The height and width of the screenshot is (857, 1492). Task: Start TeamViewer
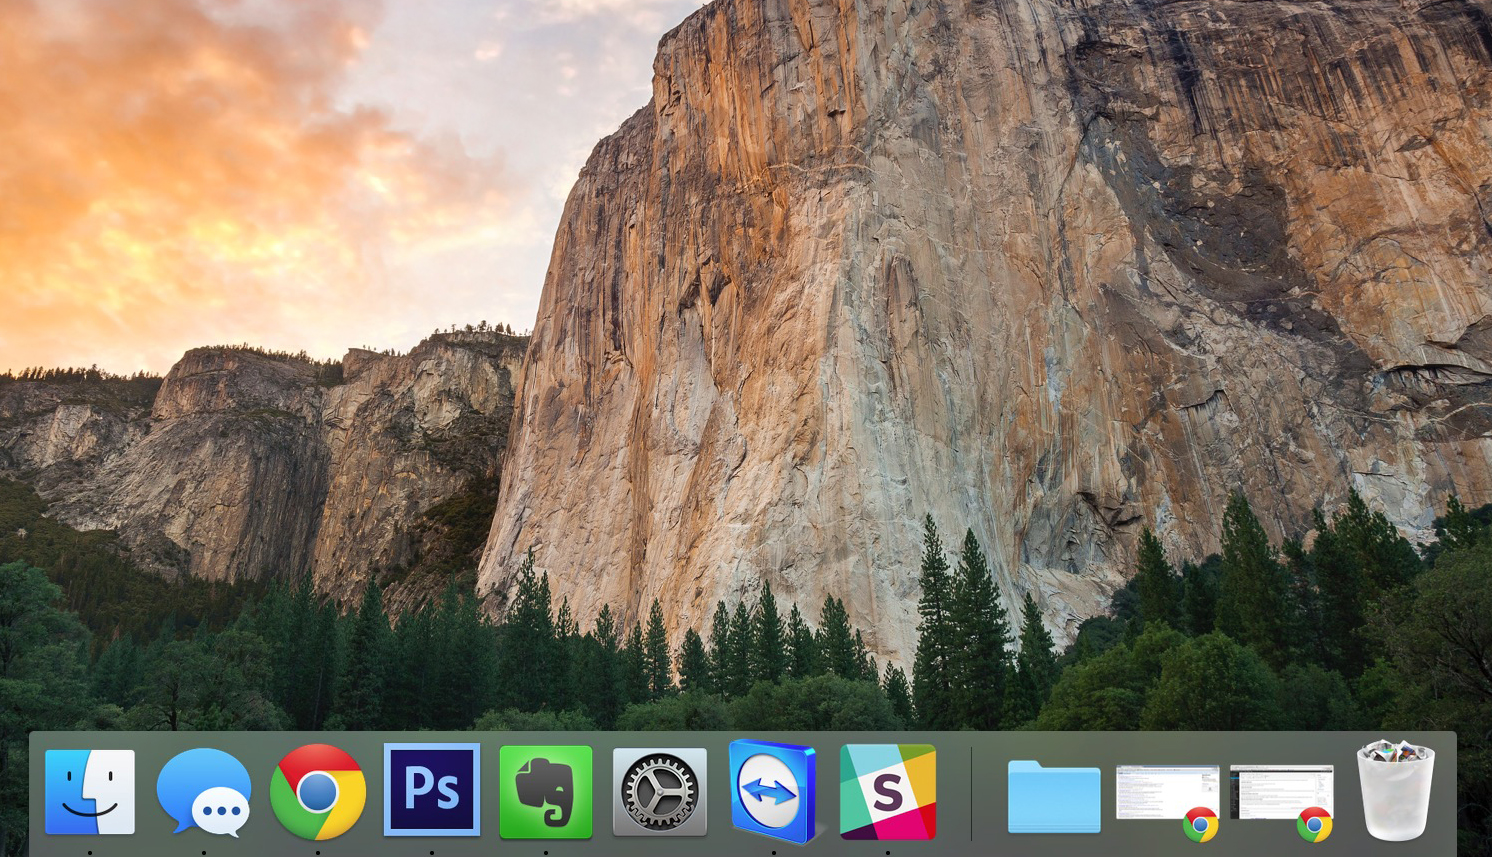[774, 793]
